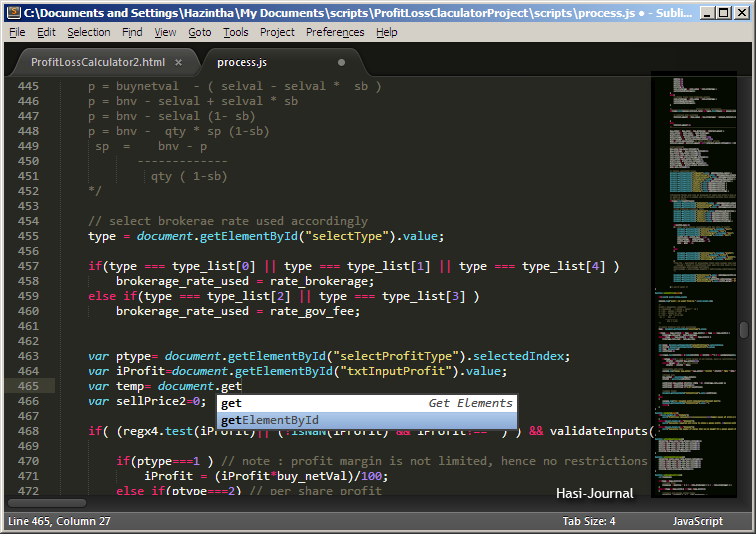Open the Project menu

point(277,32)
